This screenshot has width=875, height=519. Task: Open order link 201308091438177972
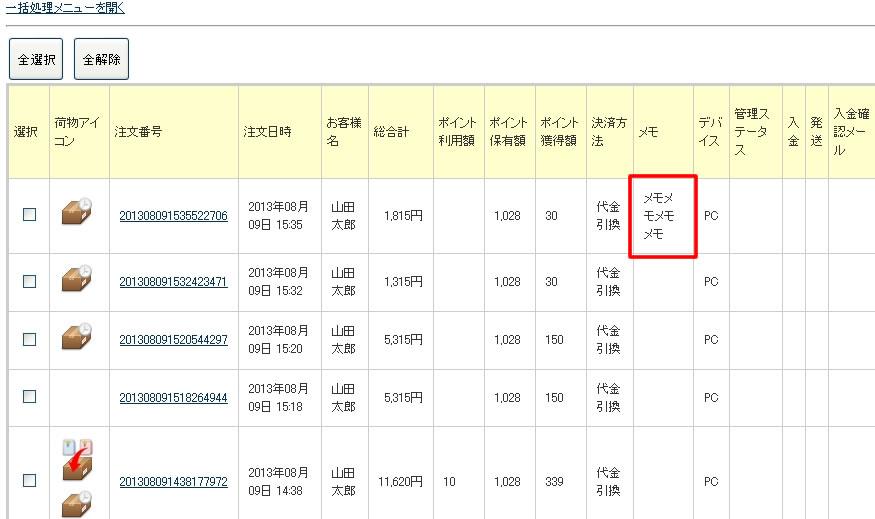pyautogui.click(x=173, y=482)
